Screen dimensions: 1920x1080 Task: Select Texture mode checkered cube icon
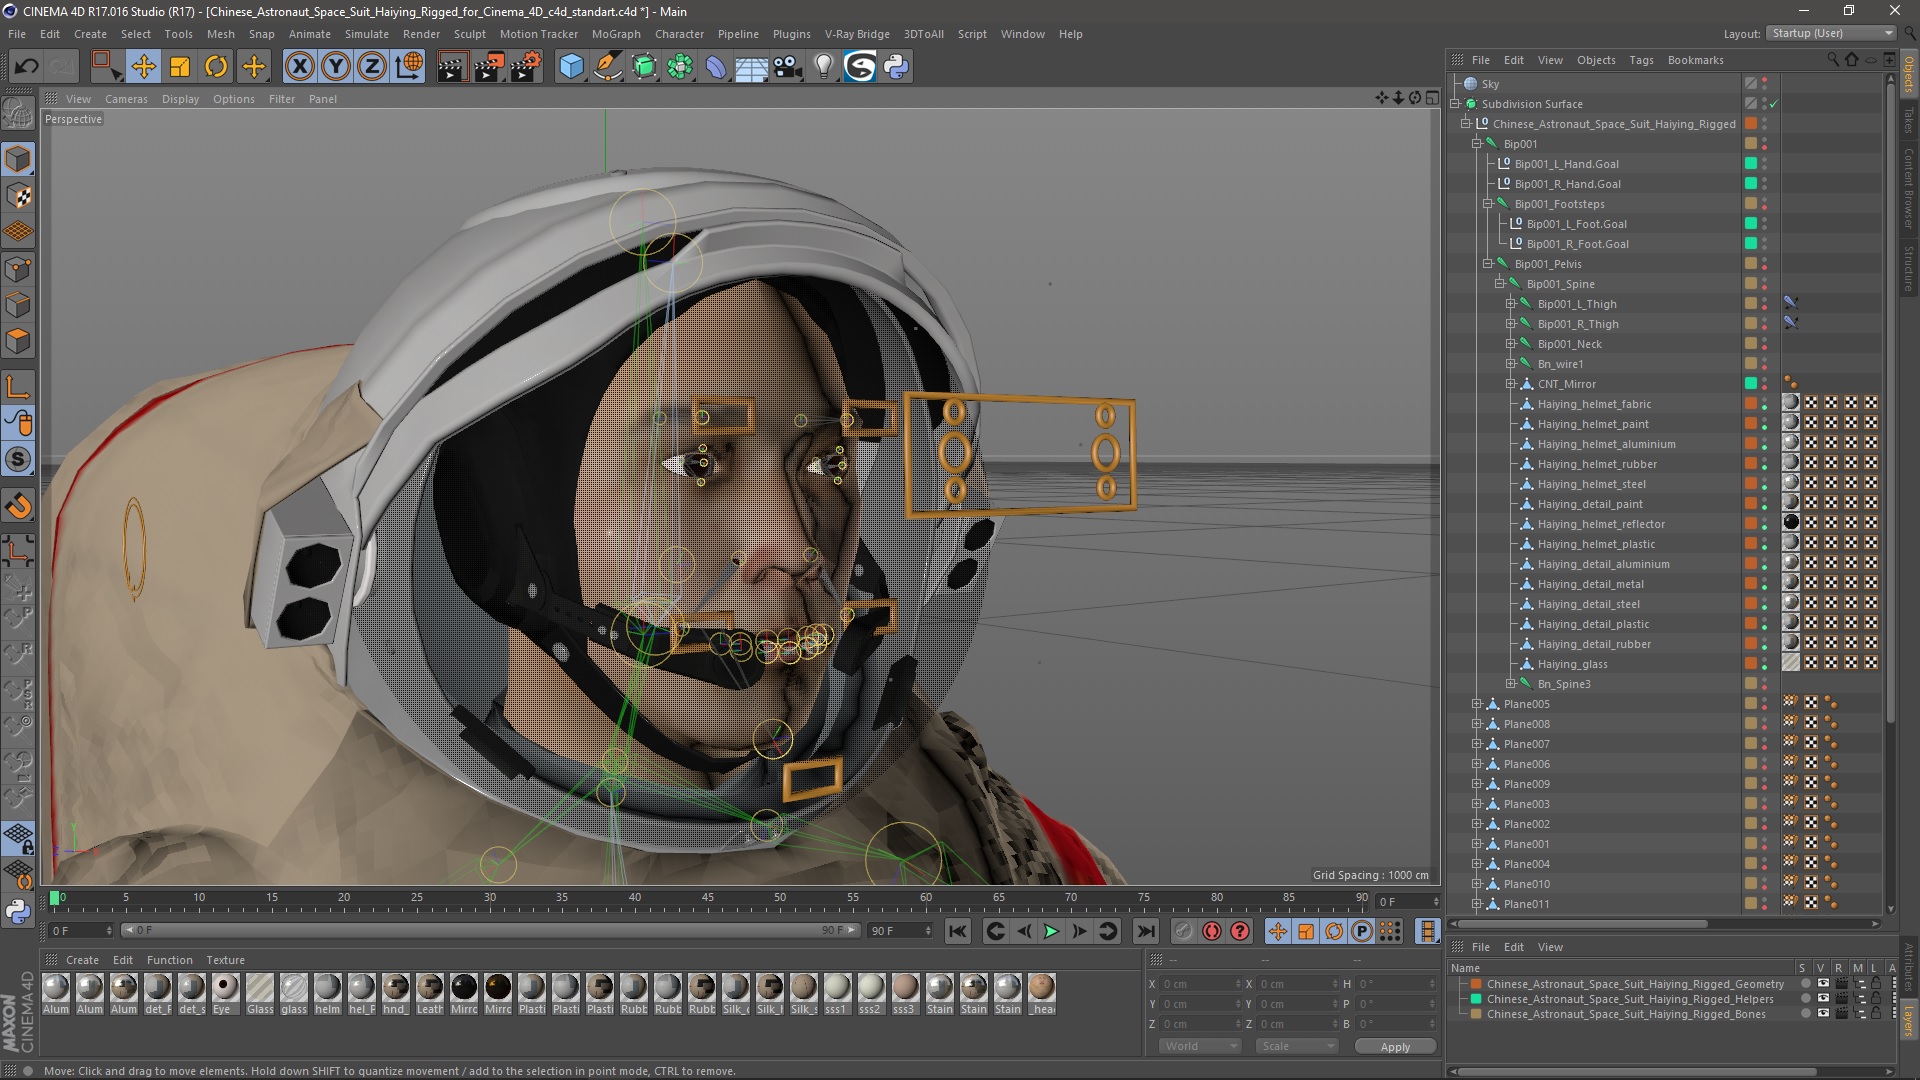tap(18, 196)
